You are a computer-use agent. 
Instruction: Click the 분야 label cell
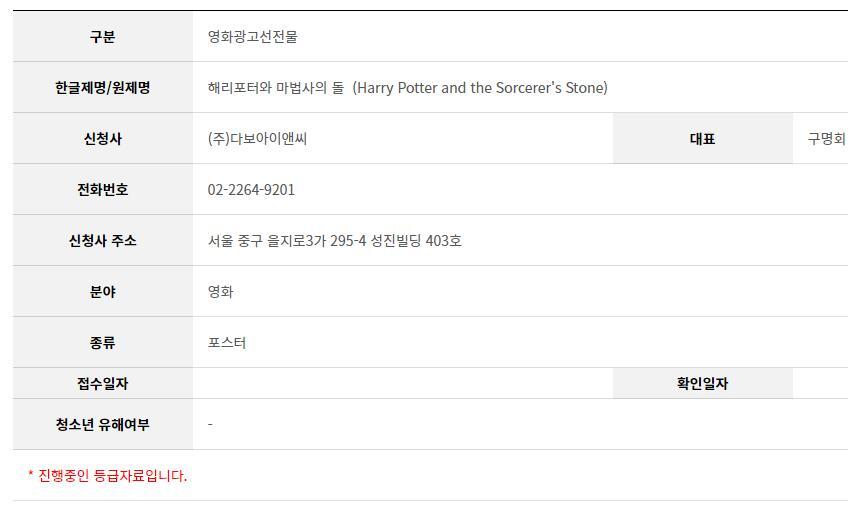(102, 292)
